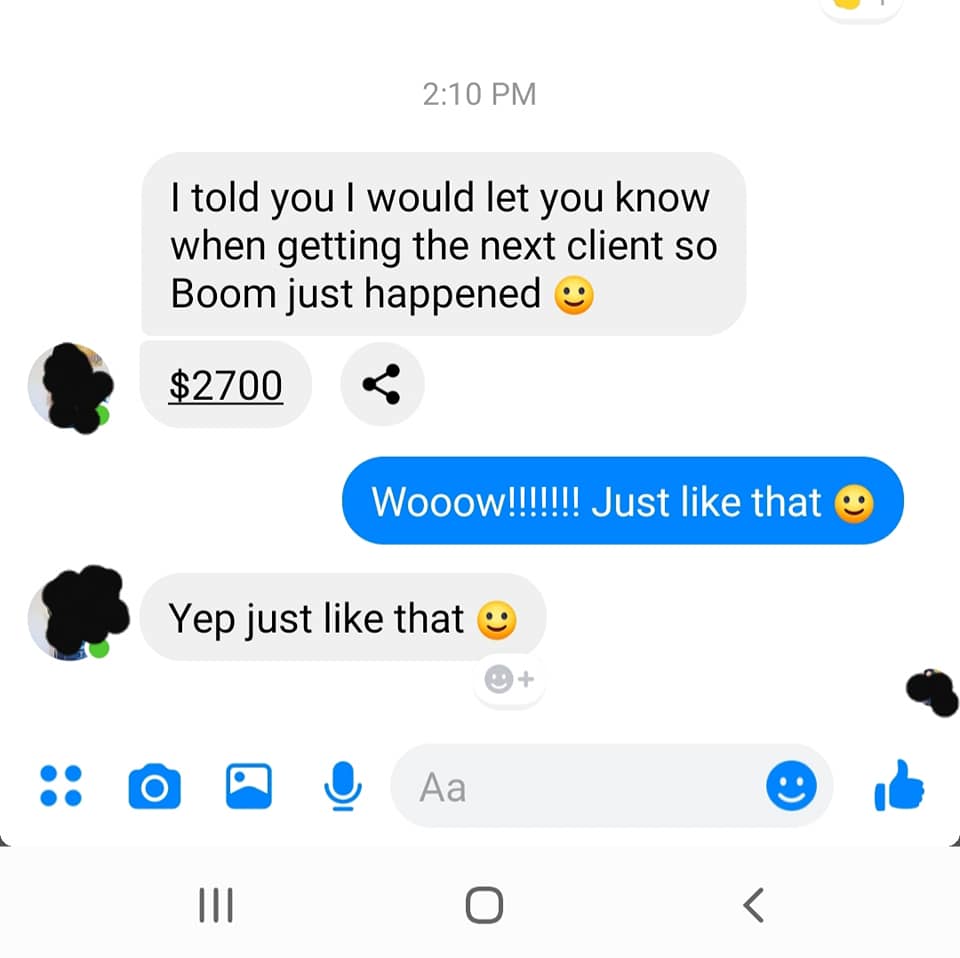
Task: Add reaction to 'Yep just like that'
Action: [509, 679]
